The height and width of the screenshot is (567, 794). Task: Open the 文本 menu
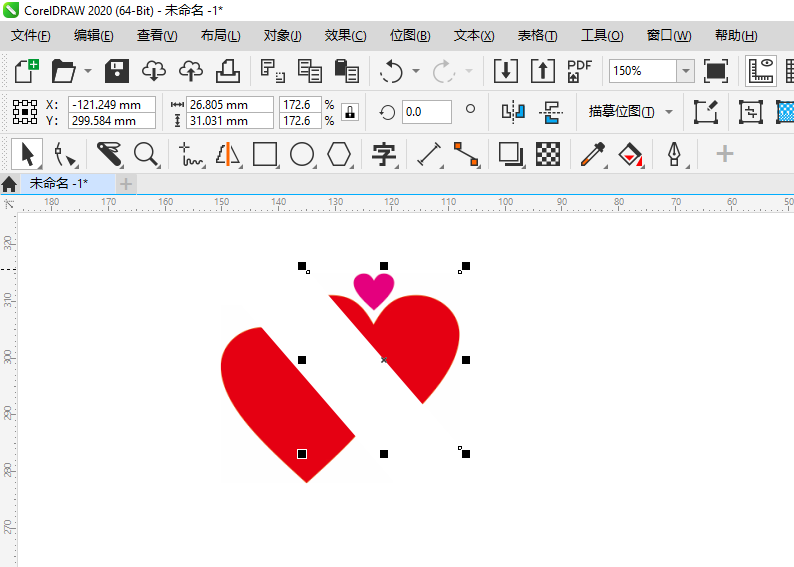(474, 35)
